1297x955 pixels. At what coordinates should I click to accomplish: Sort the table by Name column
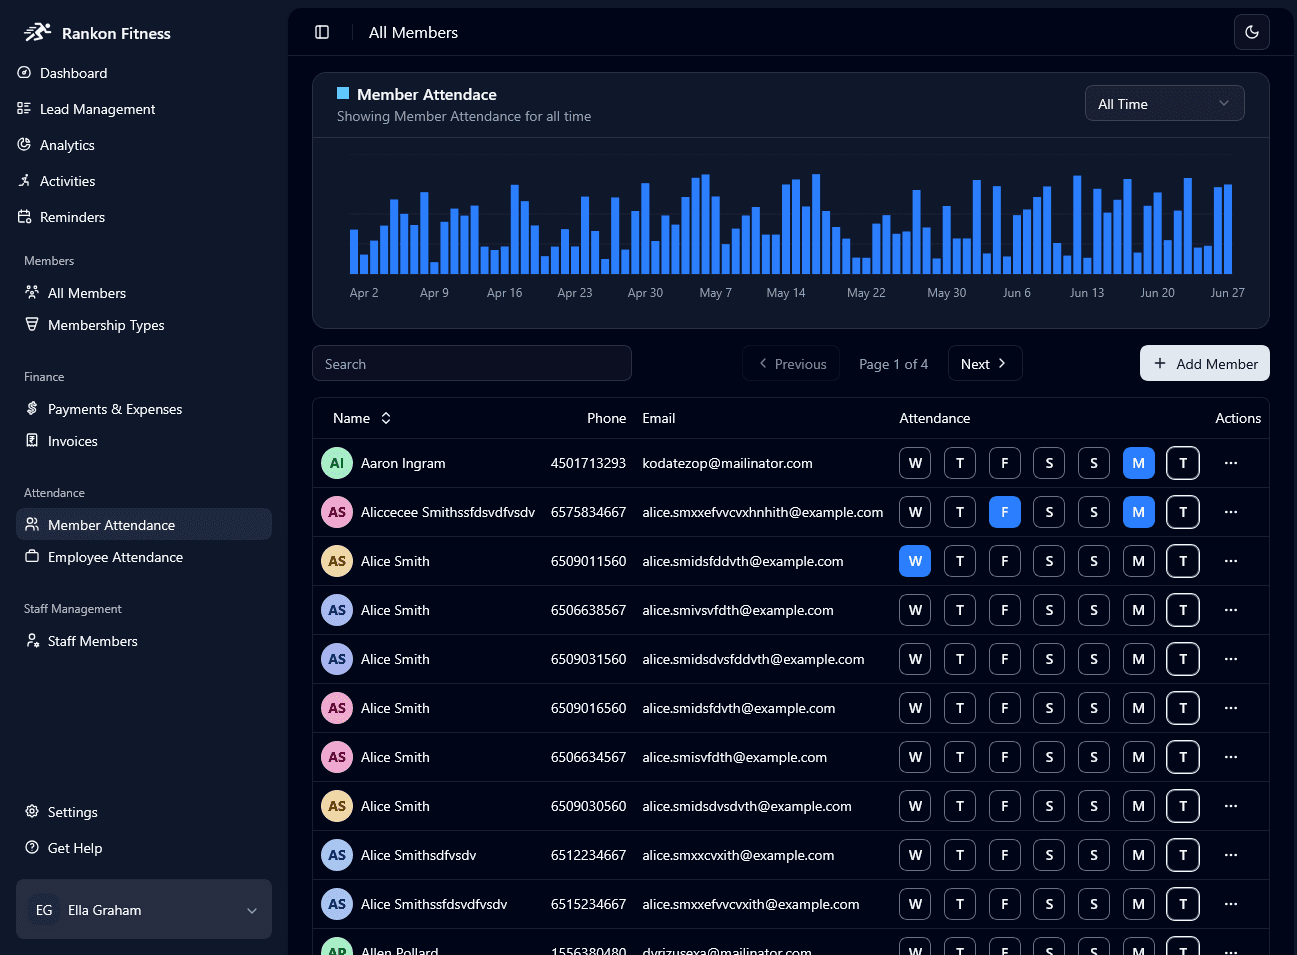pyautogui.click(x=362, y=418)
